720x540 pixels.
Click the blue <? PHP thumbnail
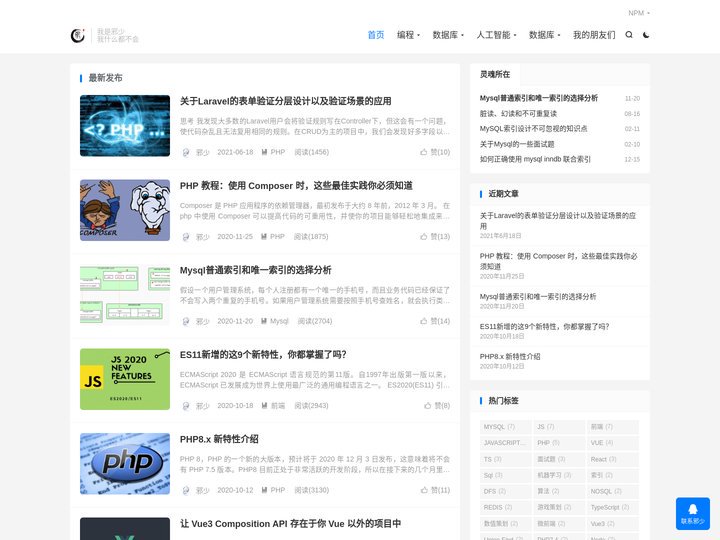tap(125, 126)
